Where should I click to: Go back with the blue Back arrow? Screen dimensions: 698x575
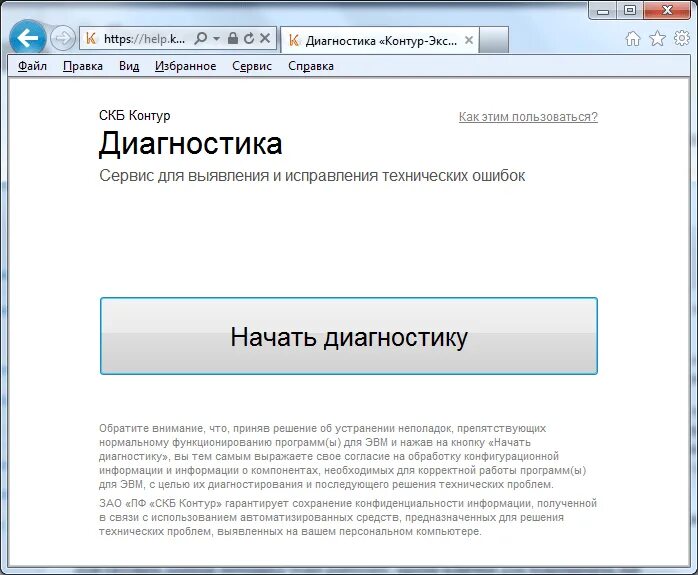[x=28, y=38]
